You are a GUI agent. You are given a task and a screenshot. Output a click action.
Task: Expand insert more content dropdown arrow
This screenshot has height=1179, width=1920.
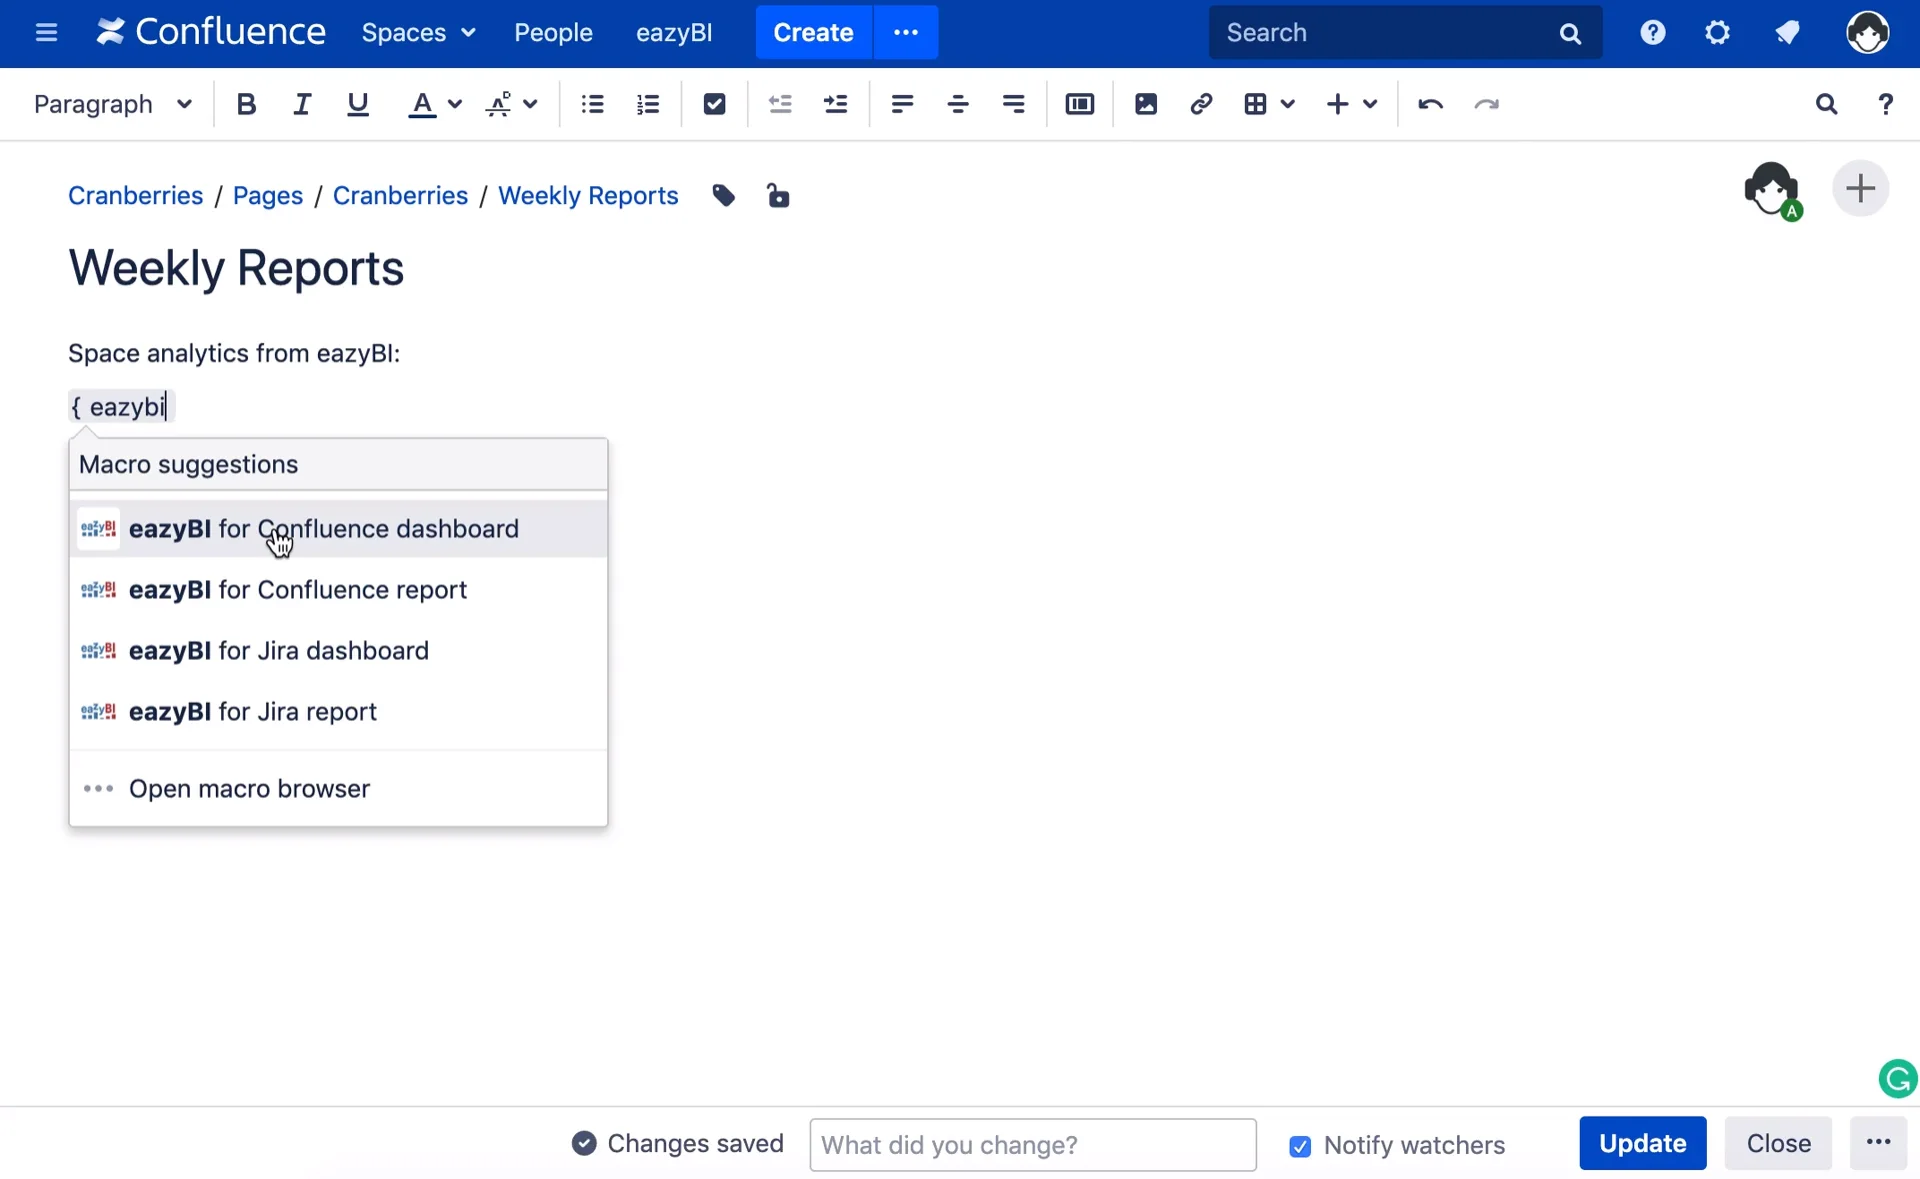pos(1370,104)
